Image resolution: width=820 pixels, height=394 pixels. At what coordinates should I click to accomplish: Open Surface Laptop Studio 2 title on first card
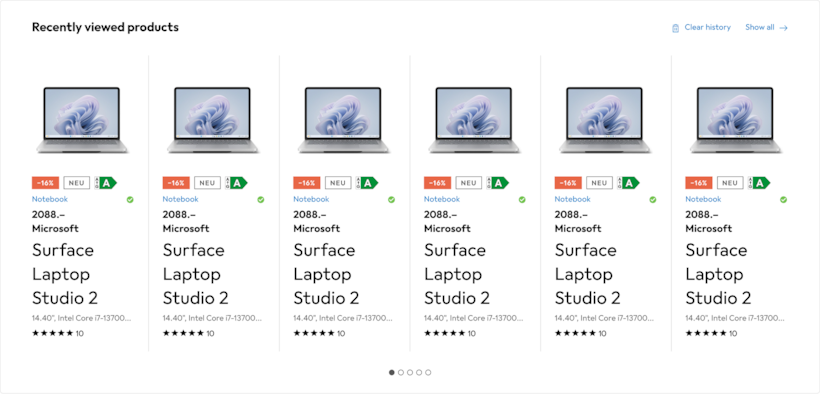click(65, 274)
